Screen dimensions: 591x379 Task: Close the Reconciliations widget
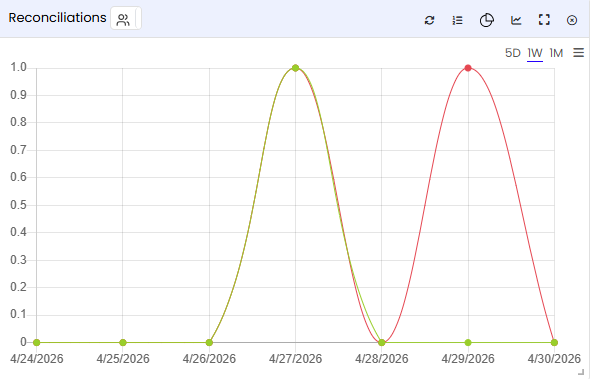pos(572,20)
